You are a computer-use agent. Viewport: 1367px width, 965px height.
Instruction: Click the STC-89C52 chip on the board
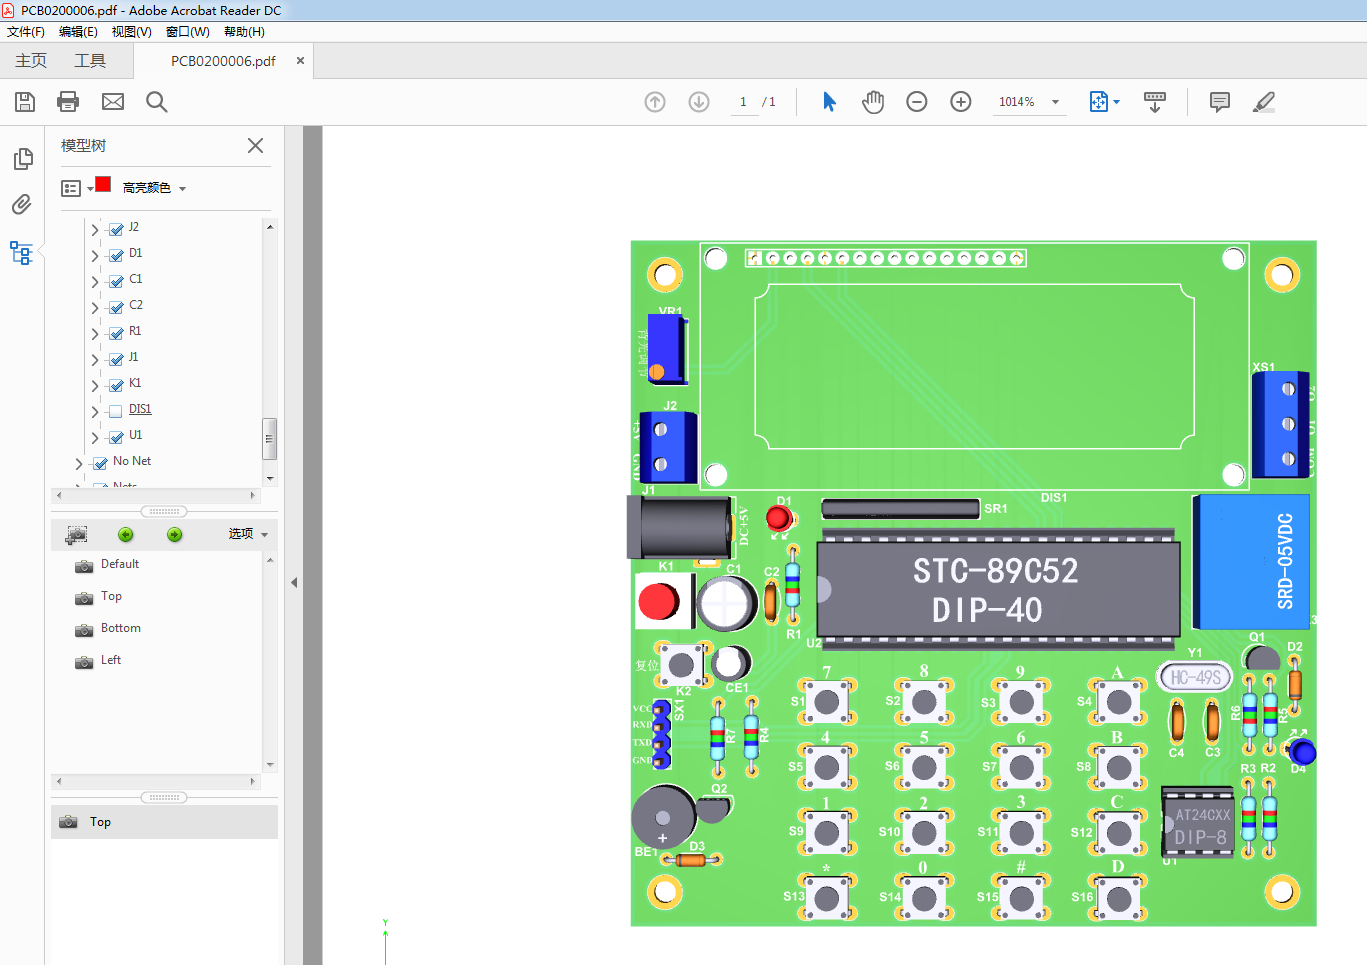pyautogui.click(x=998, y=590)
